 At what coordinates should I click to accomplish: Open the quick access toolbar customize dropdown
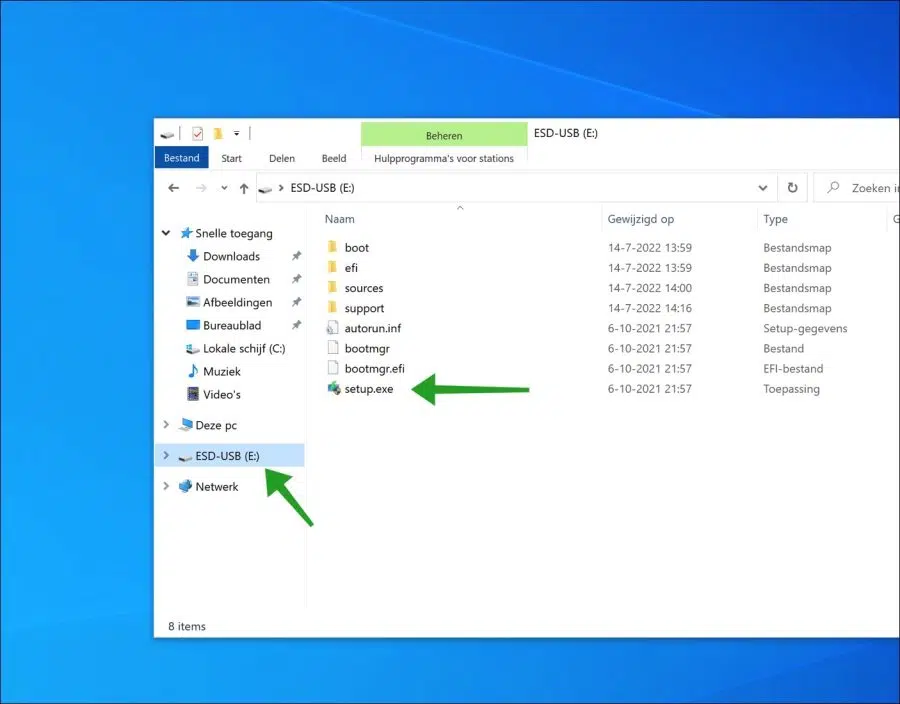tap(236, 134)
